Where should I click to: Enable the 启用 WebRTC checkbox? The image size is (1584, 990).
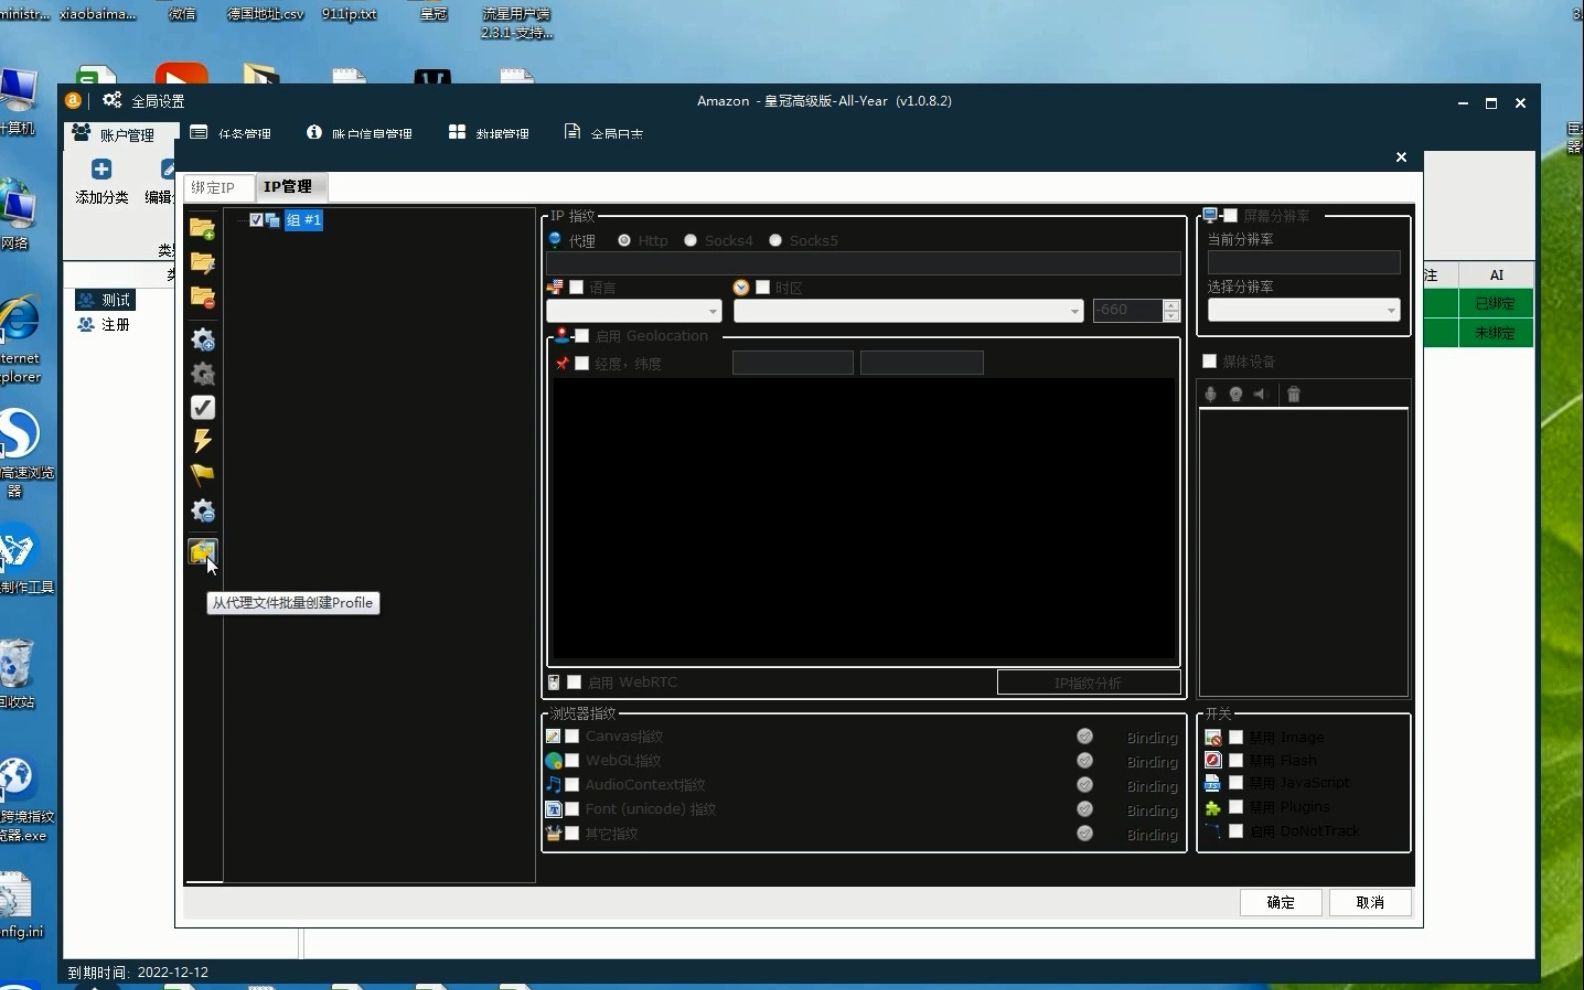[574, 682]
